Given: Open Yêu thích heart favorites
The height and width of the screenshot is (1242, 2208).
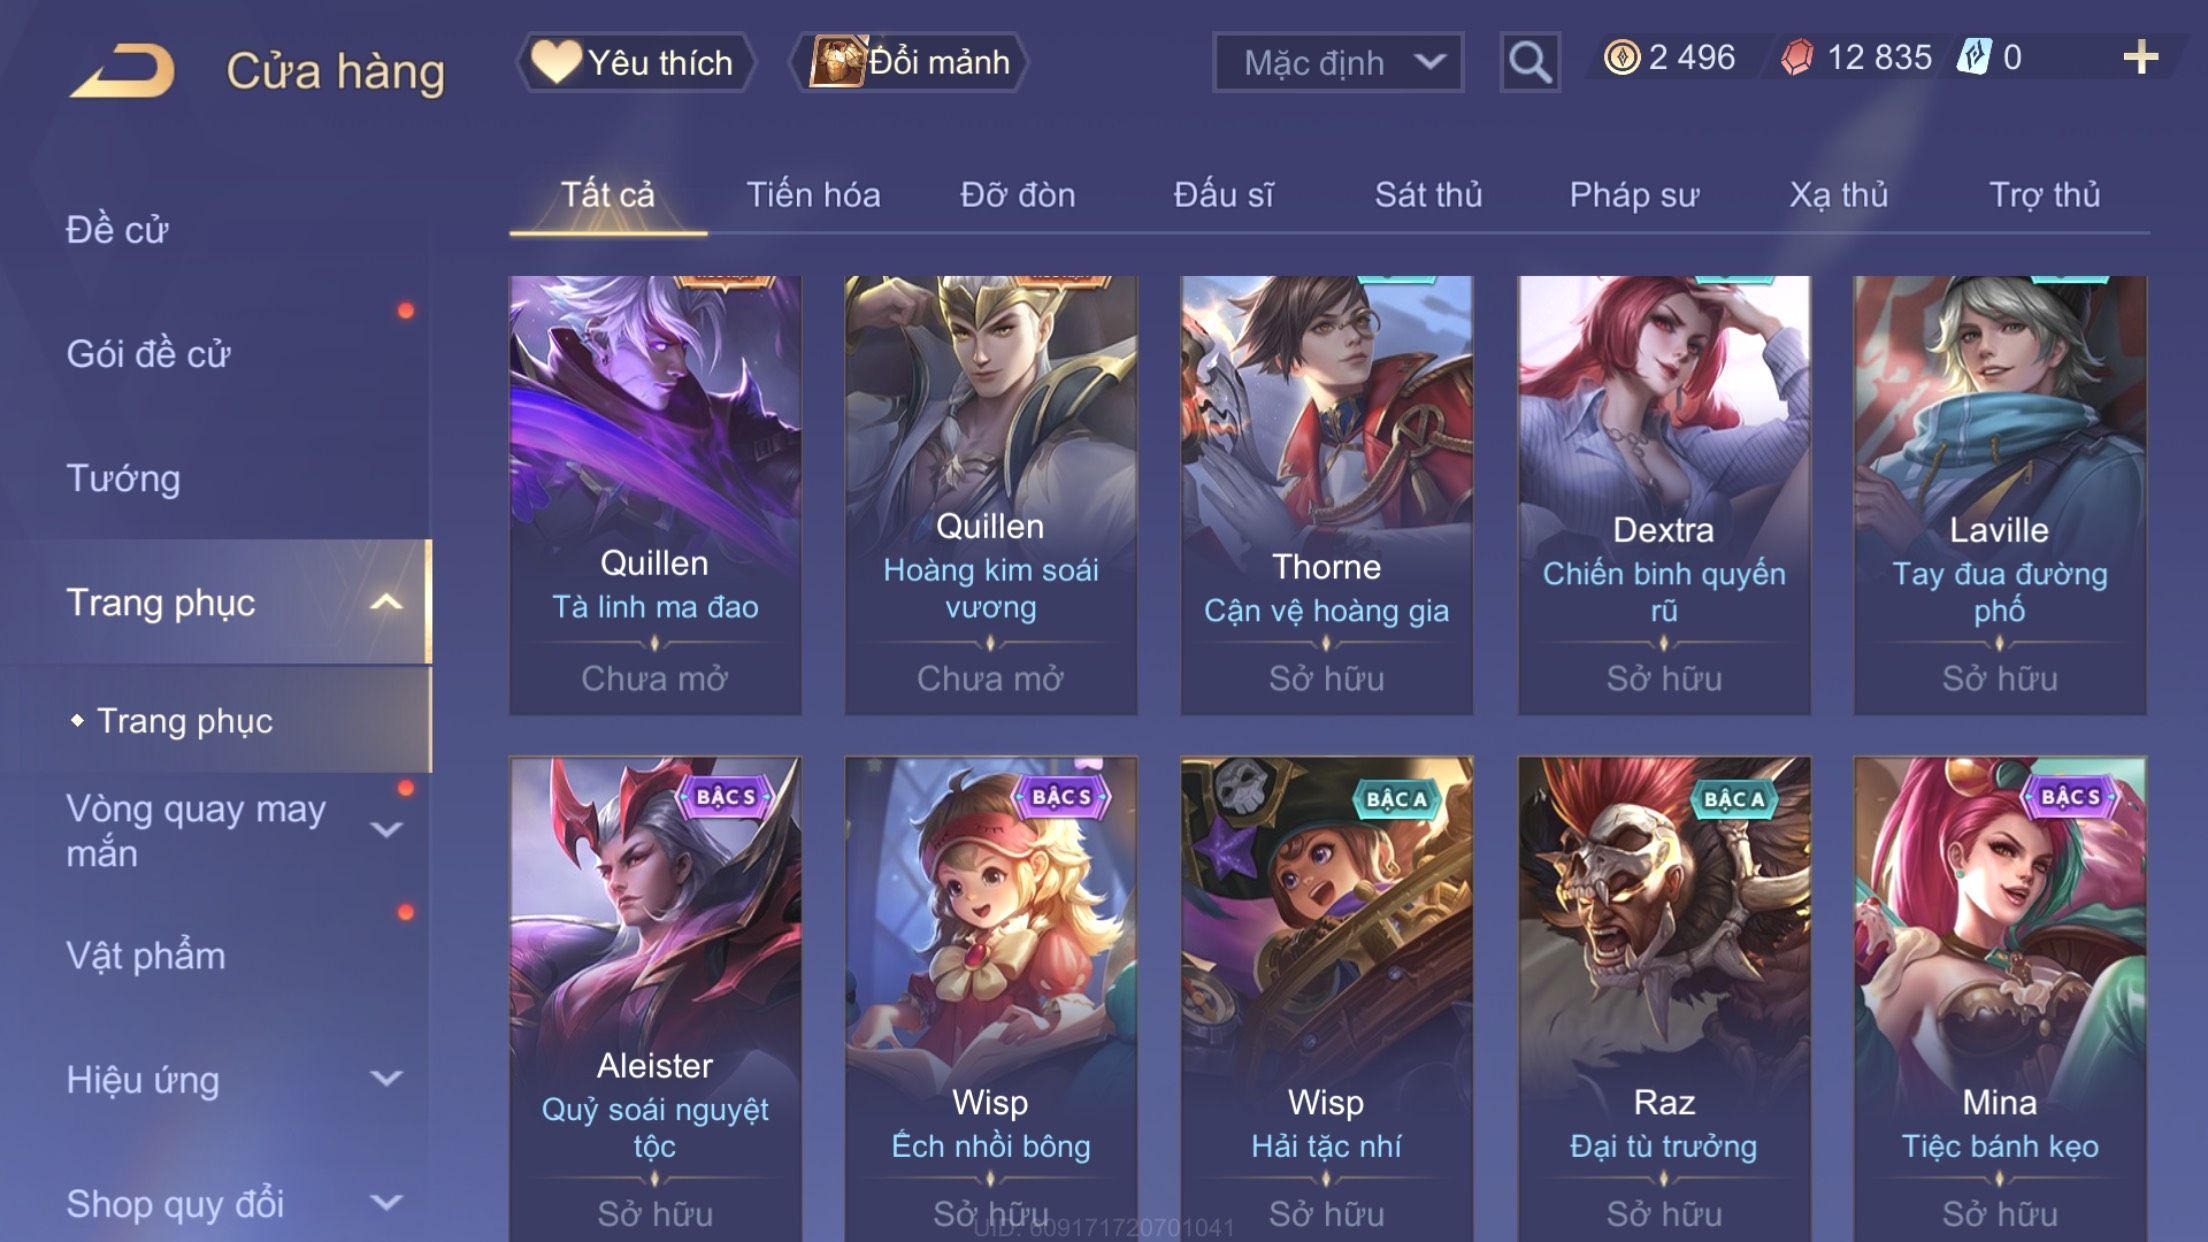Looking at the screenshot, I should click(x=635, y=62).
